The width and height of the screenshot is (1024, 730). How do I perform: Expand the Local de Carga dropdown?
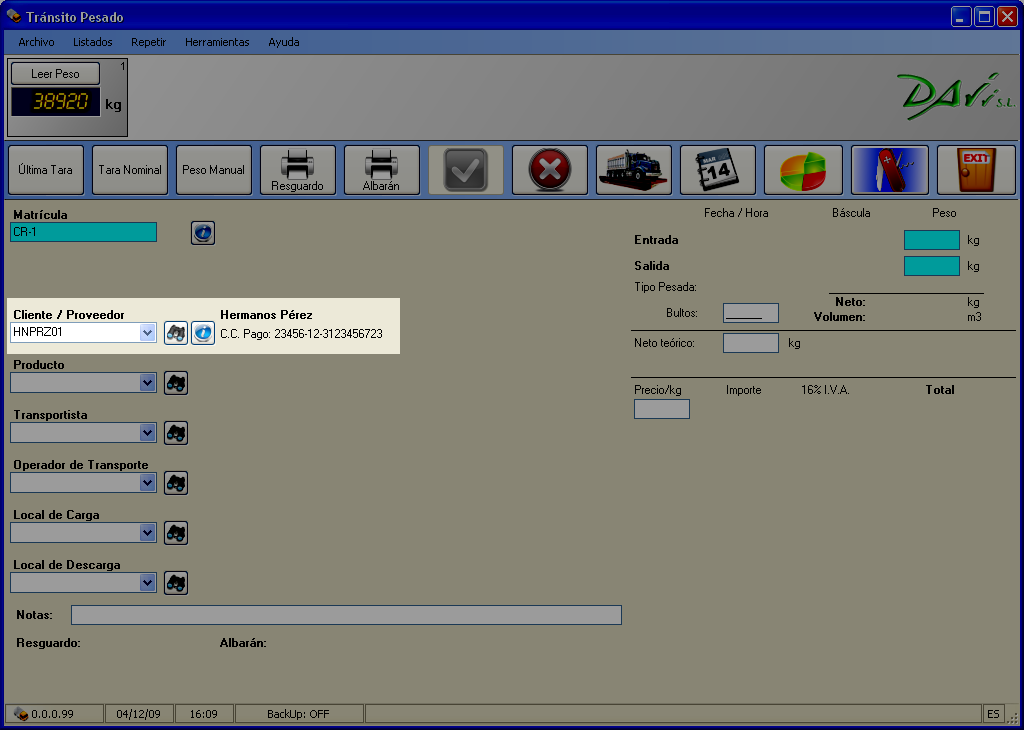click(x=148, y=533)
